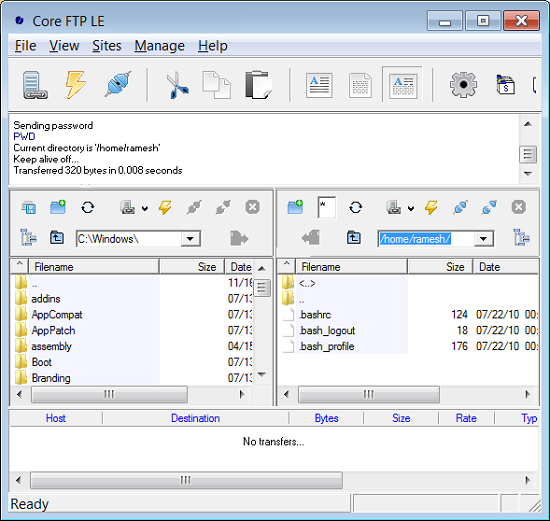Click the remote filter input box
Screen dimensions: 550x521
tap(327, 207)
